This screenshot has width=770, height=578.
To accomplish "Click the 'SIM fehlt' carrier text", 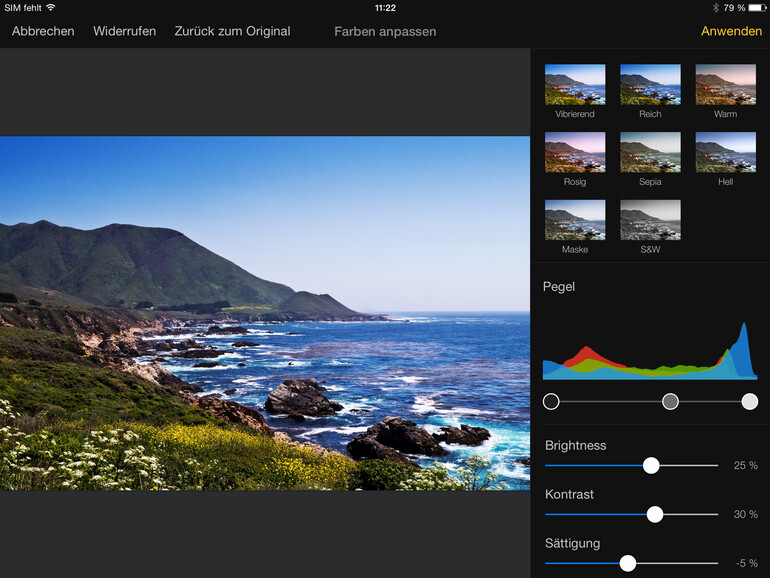I will [x=23, y=8].
